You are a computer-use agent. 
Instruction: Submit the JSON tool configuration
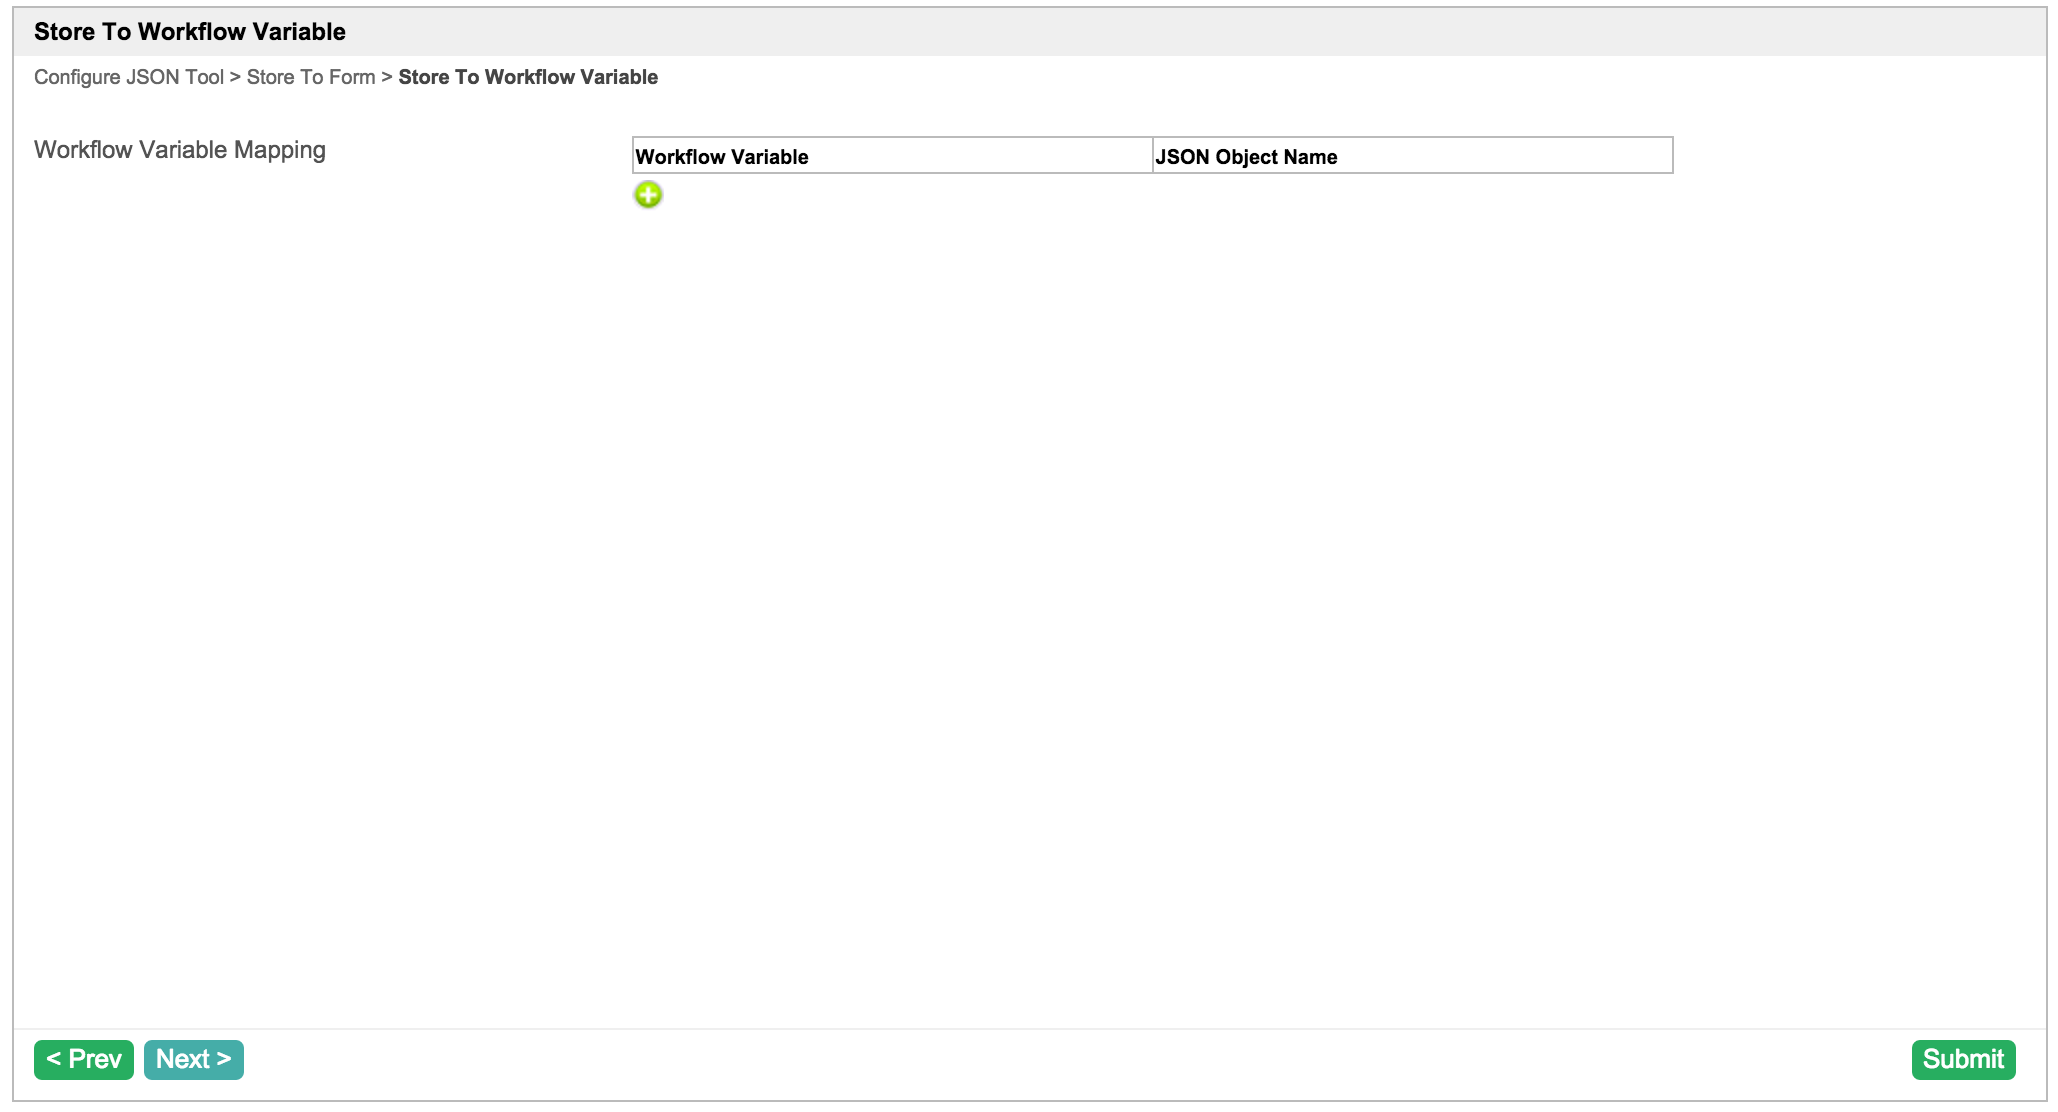pos(1963,1059)
